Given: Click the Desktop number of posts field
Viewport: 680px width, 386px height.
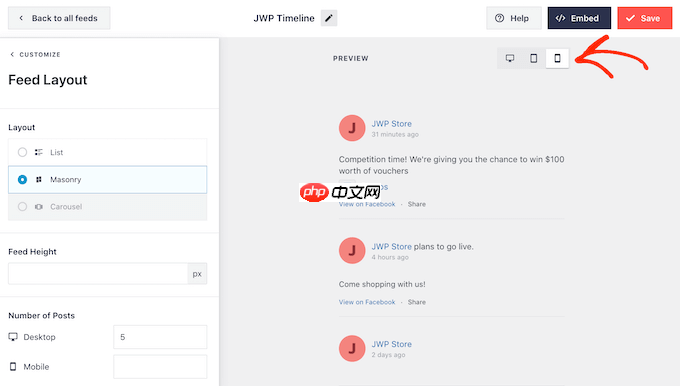Looking at the screenshot, I should [160, 337].
